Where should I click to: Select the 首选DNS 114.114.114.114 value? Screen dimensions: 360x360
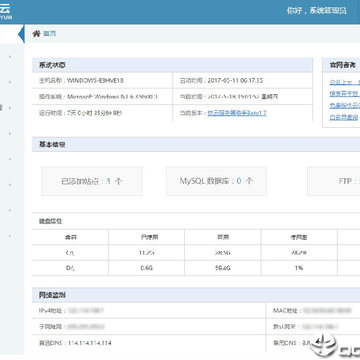click(x=90, y=343)
